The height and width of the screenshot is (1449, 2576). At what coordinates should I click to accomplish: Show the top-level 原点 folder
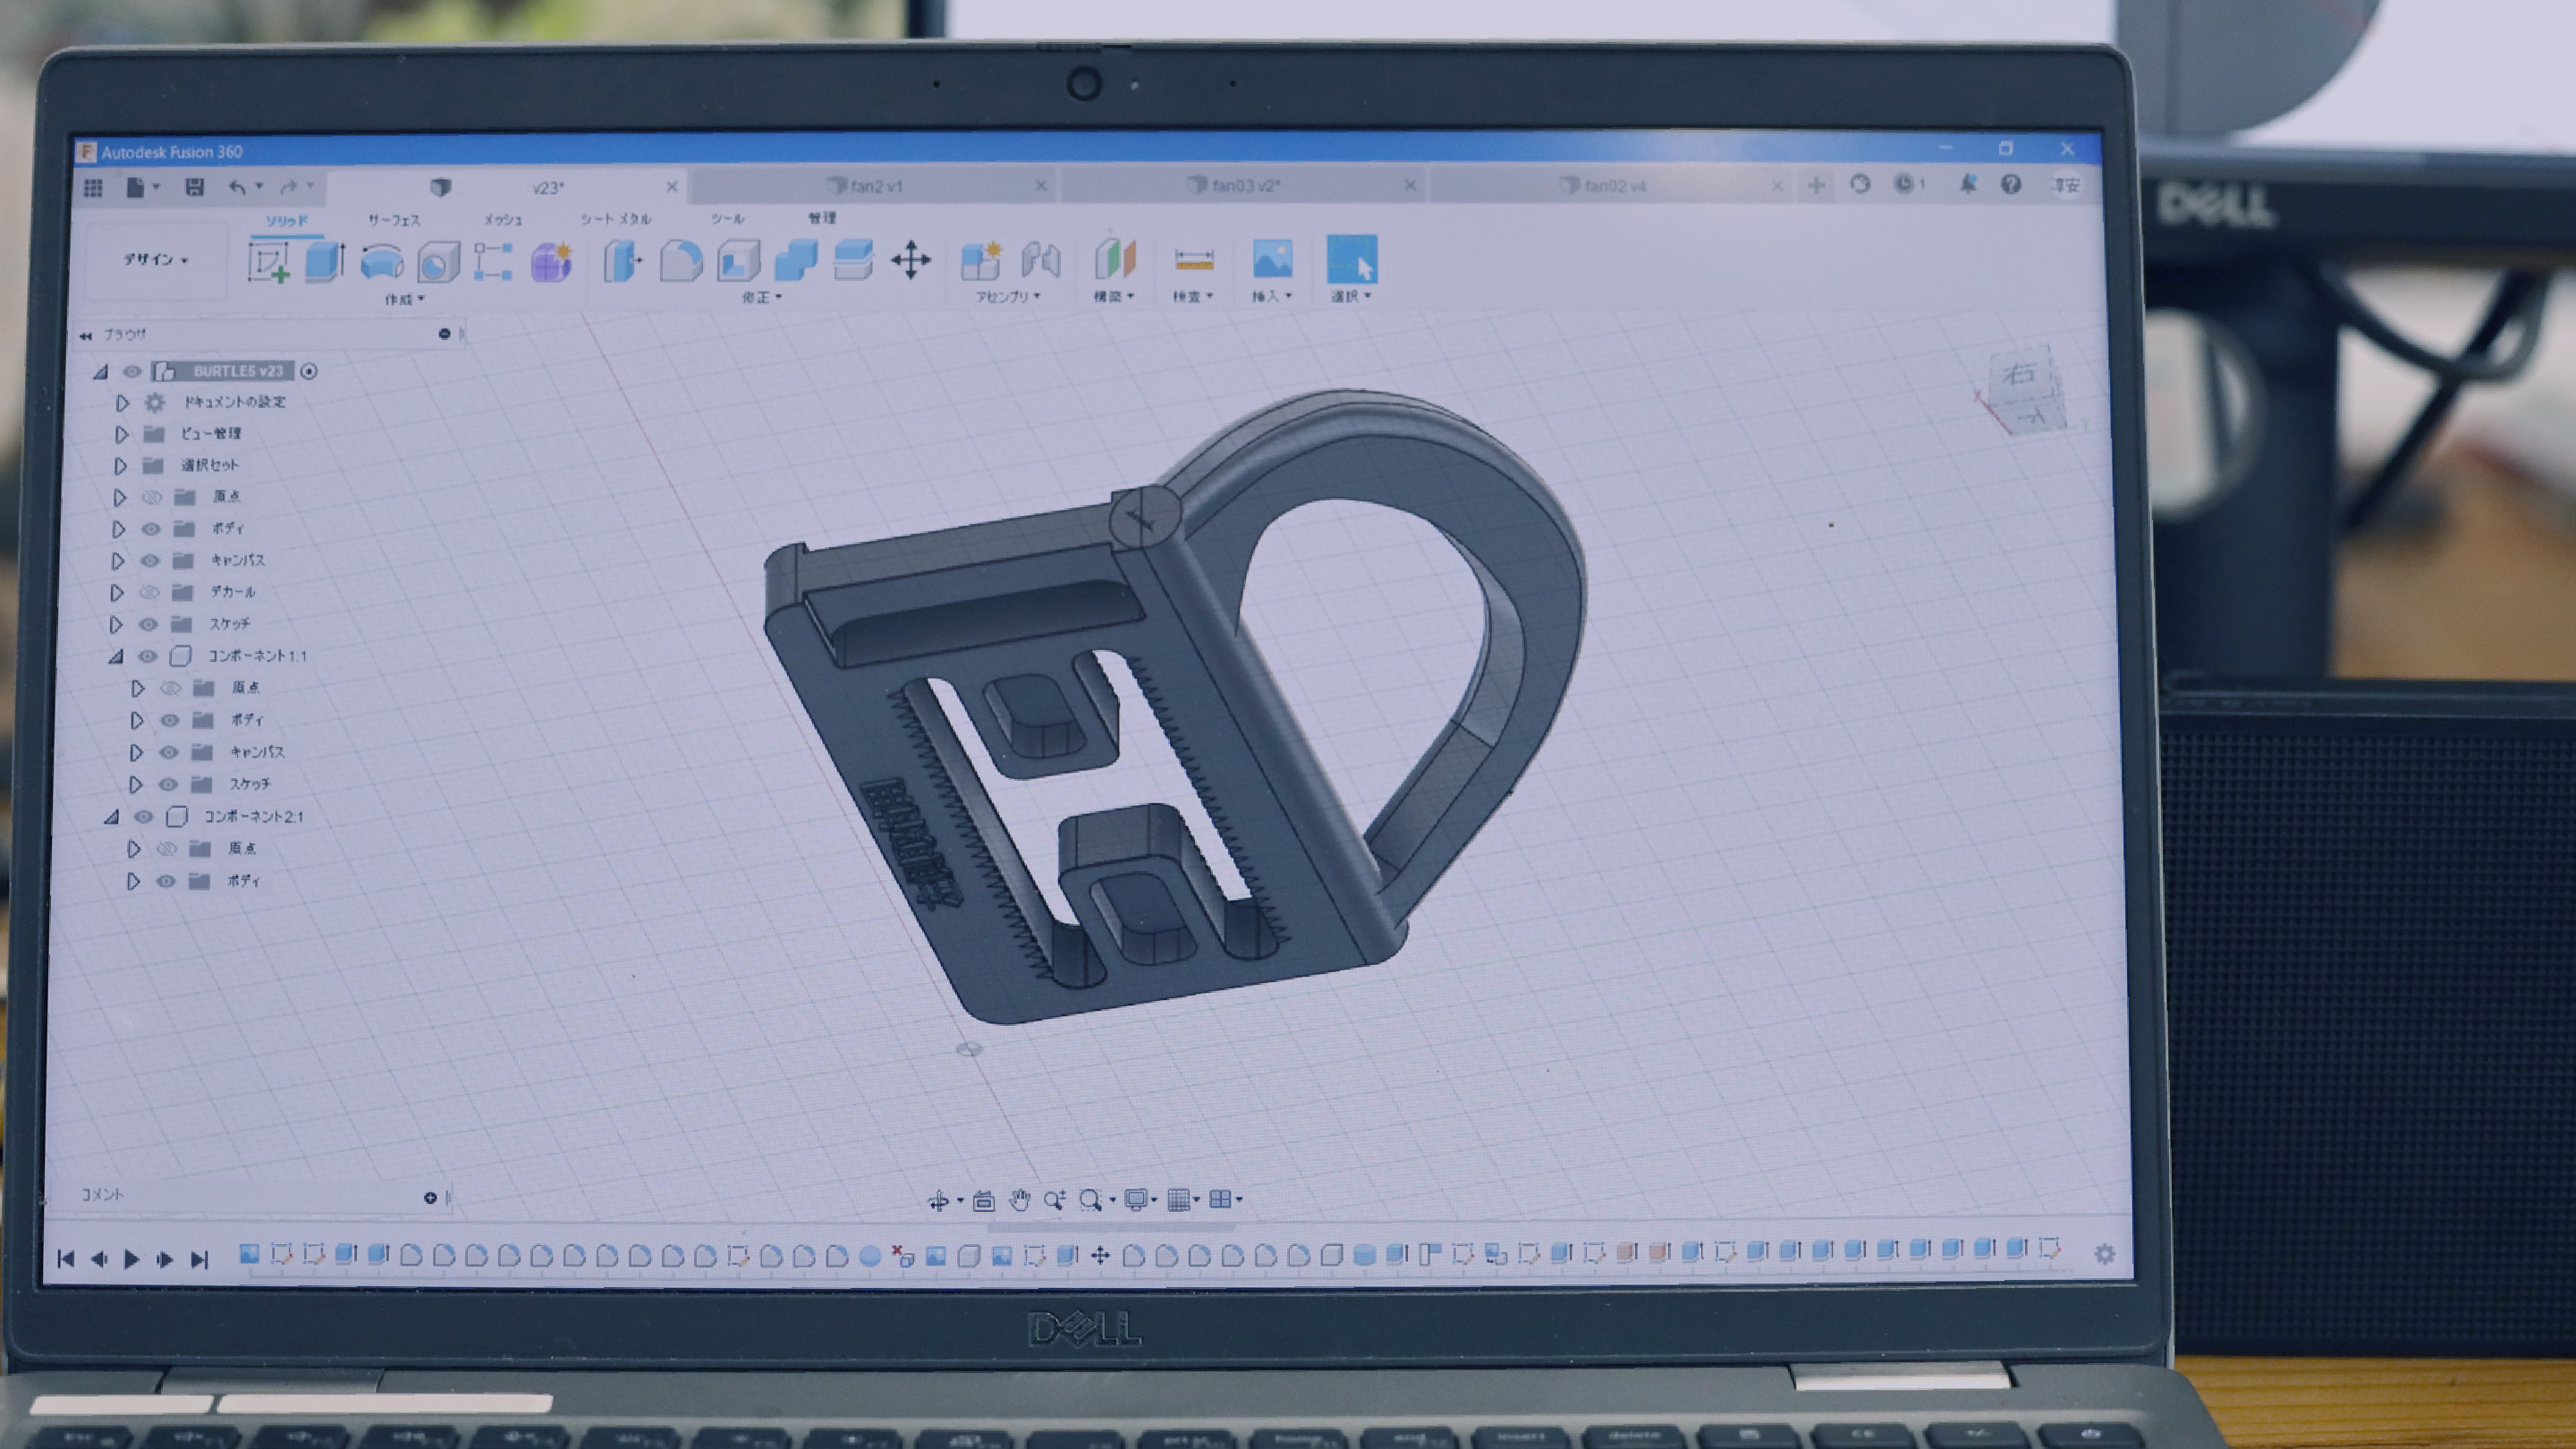tap(151, 497)
